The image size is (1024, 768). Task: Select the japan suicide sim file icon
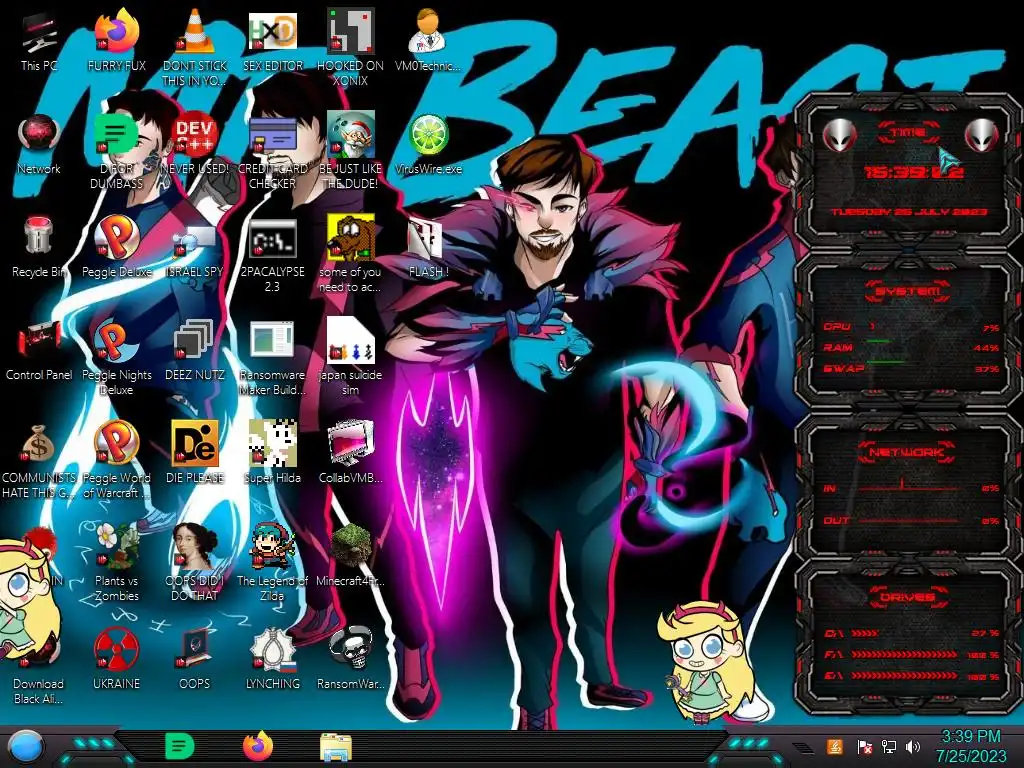tap(351, 358)
